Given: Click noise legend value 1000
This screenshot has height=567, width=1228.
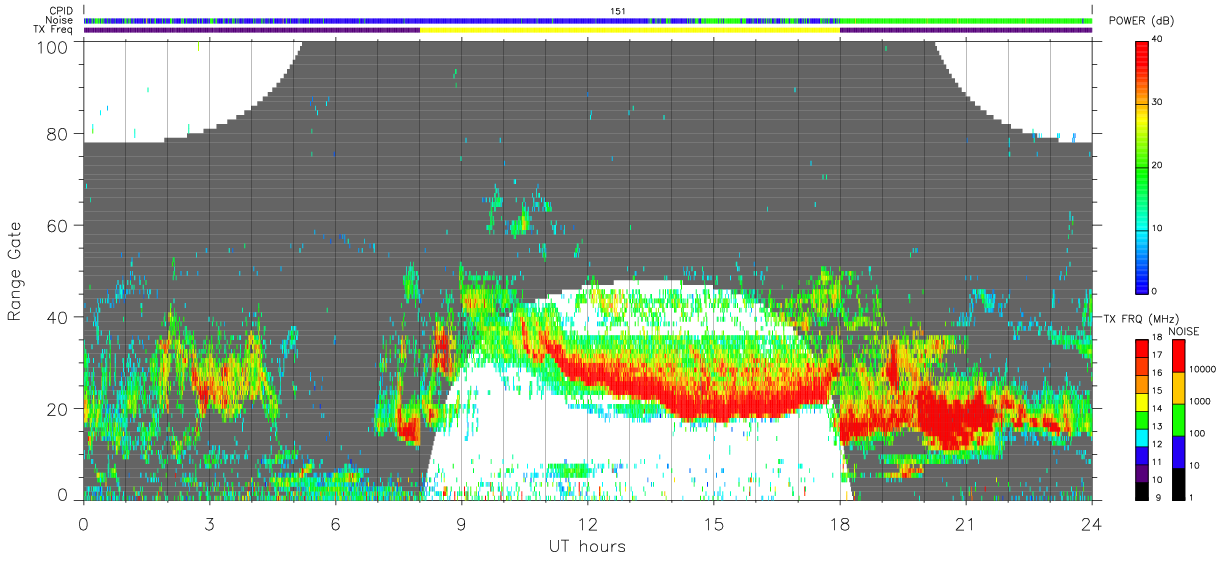Looking at the screenshot, I should coord(1201,400).
